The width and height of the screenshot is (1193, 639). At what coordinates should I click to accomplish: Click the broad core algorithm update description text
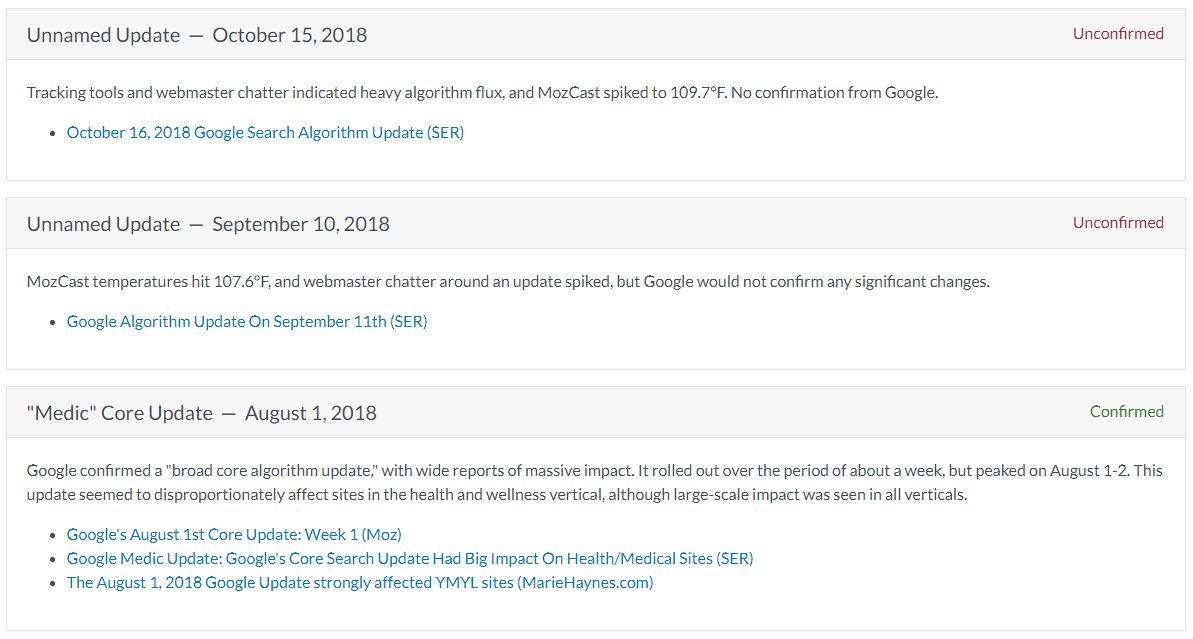tap(594, 482)
